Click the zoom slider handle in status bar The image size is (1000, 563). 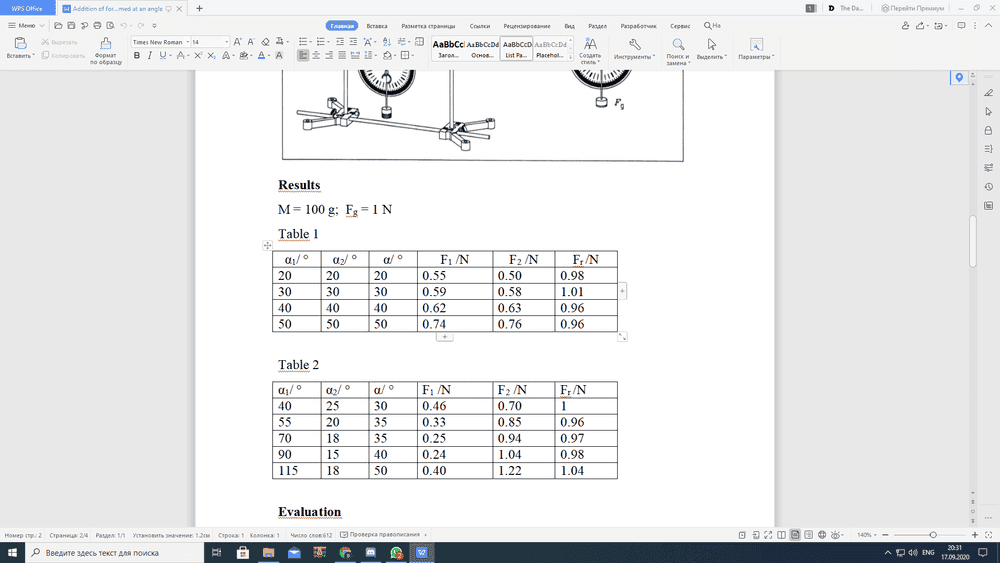(933, 535)
